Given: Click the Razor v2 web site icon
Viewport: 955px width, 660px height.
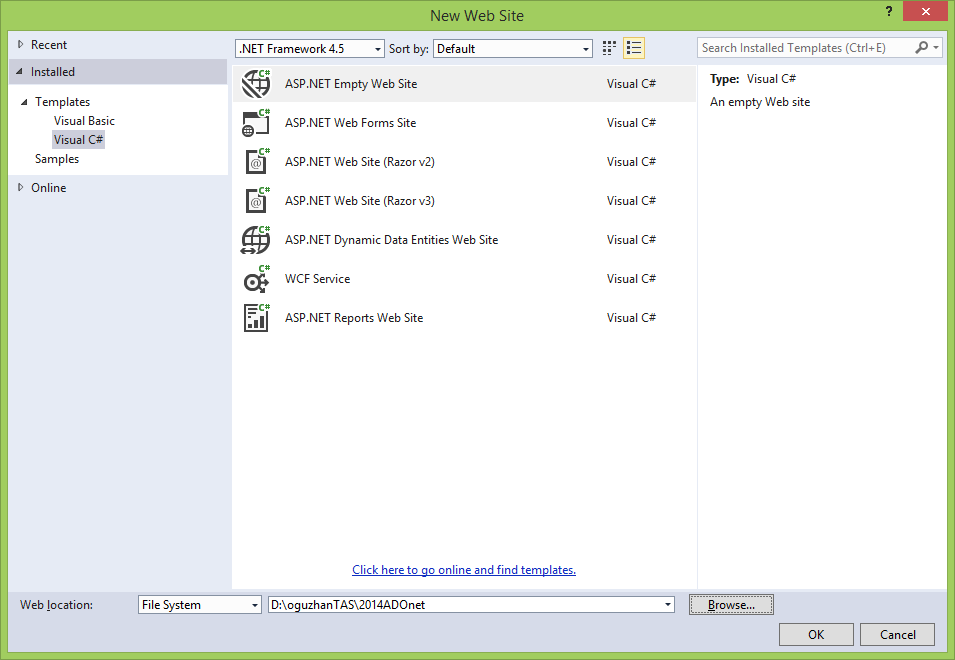Looking at the screenshot, I should pos(256,162).
